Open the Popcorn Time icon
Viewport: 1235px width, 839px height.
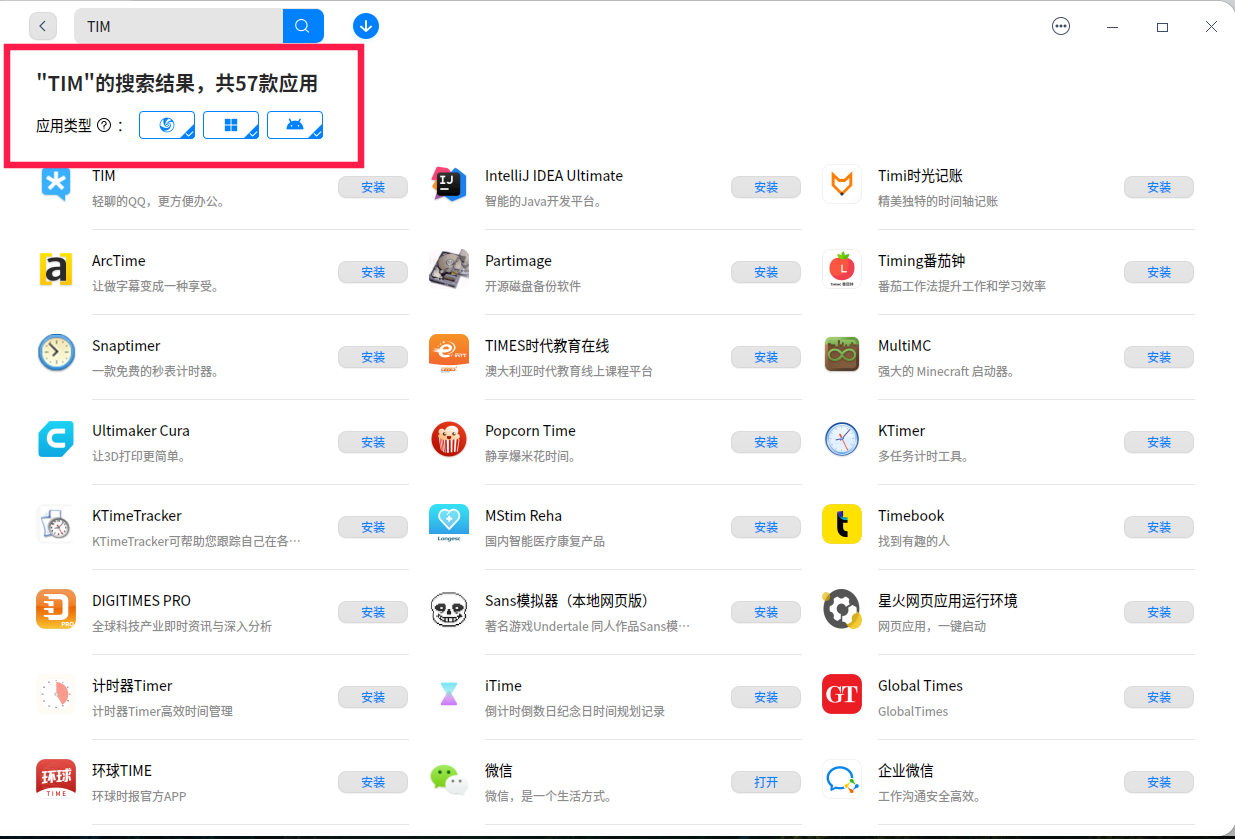coord(449,439)
